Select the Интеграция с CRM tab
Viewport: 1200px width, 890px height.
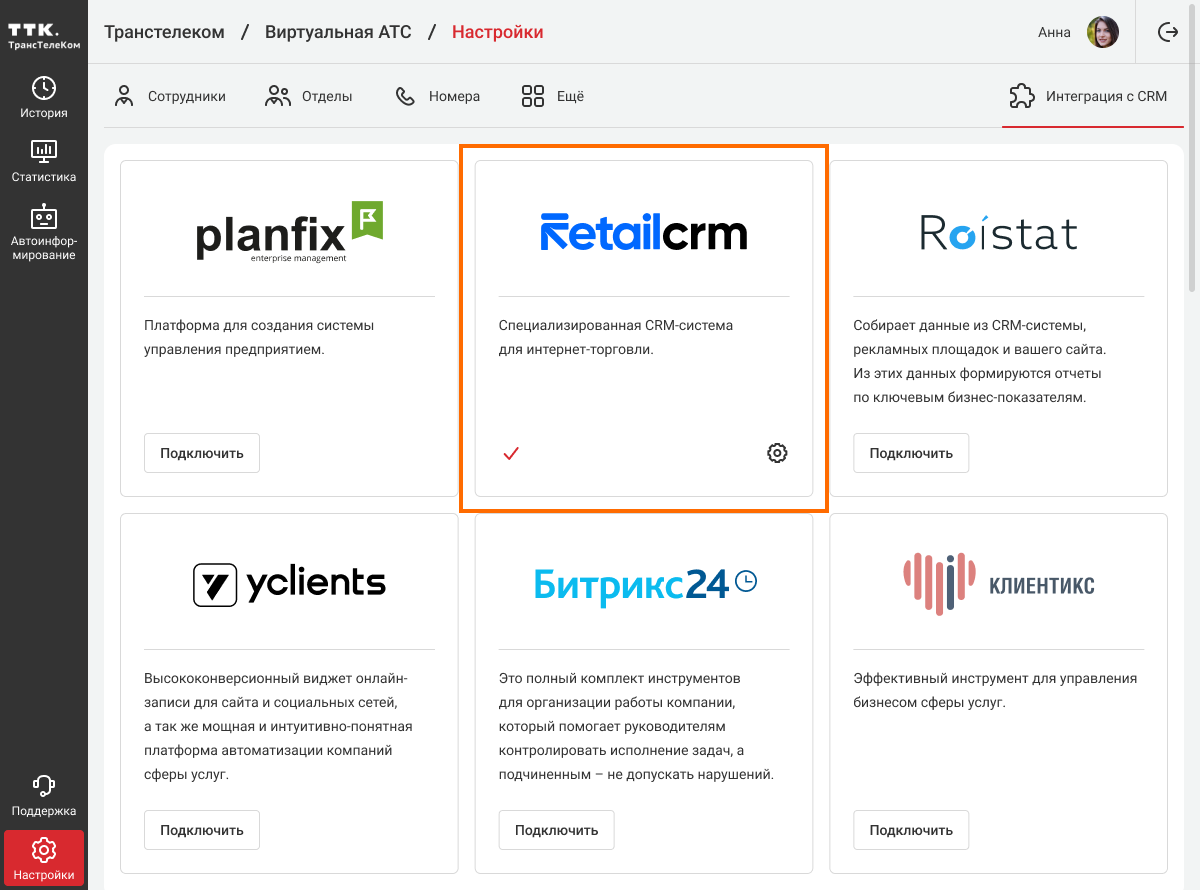pos(1088,97)
